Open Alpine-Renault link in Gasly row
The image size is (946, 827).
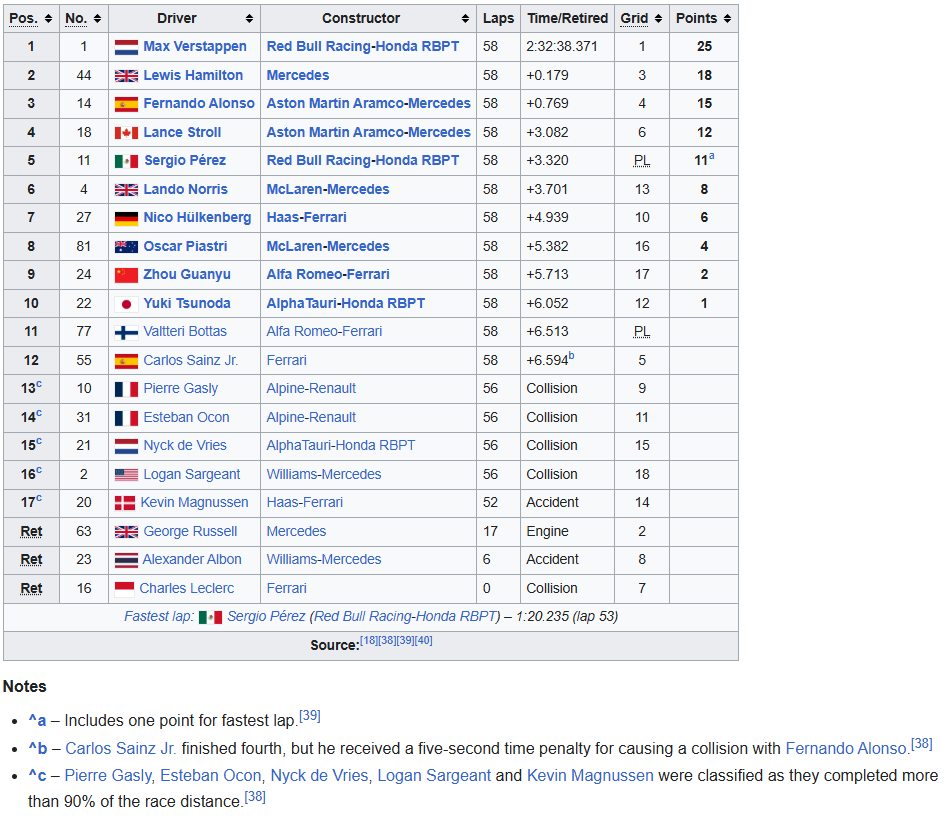coord(311,388)
